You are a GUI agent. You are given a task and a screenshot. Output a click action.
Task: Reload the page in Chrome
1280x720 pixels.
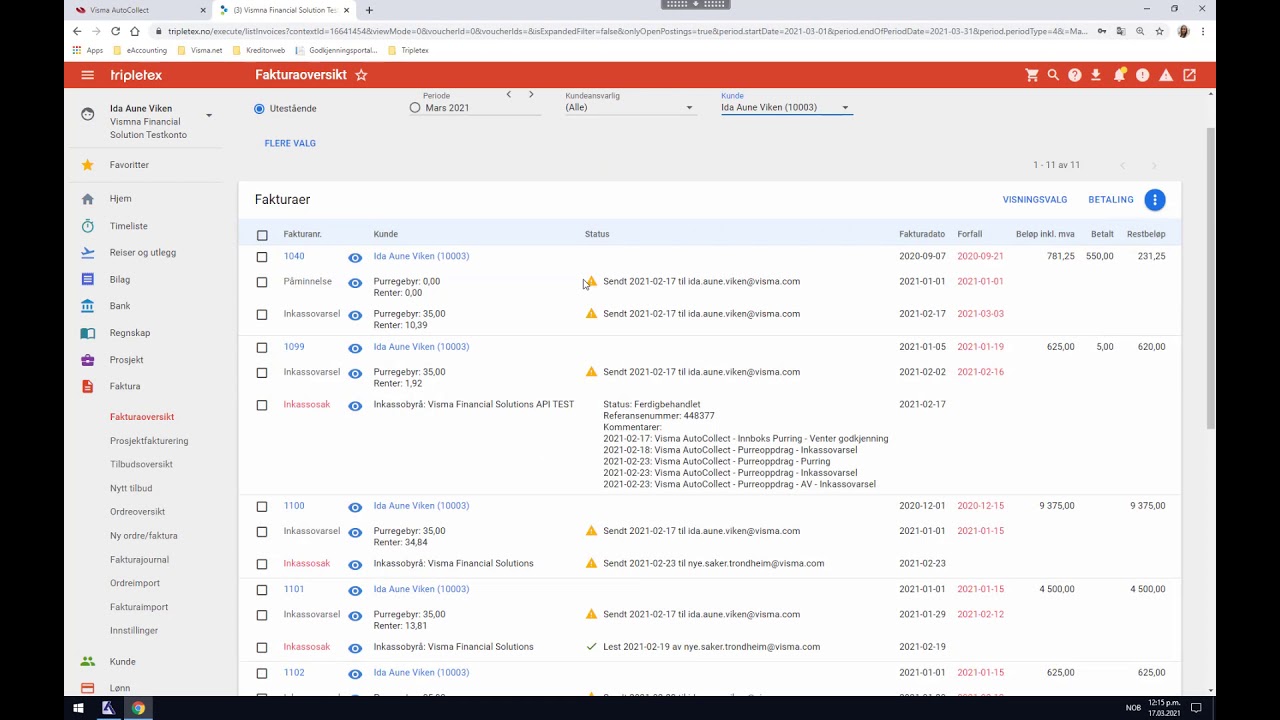click(115, 31)
